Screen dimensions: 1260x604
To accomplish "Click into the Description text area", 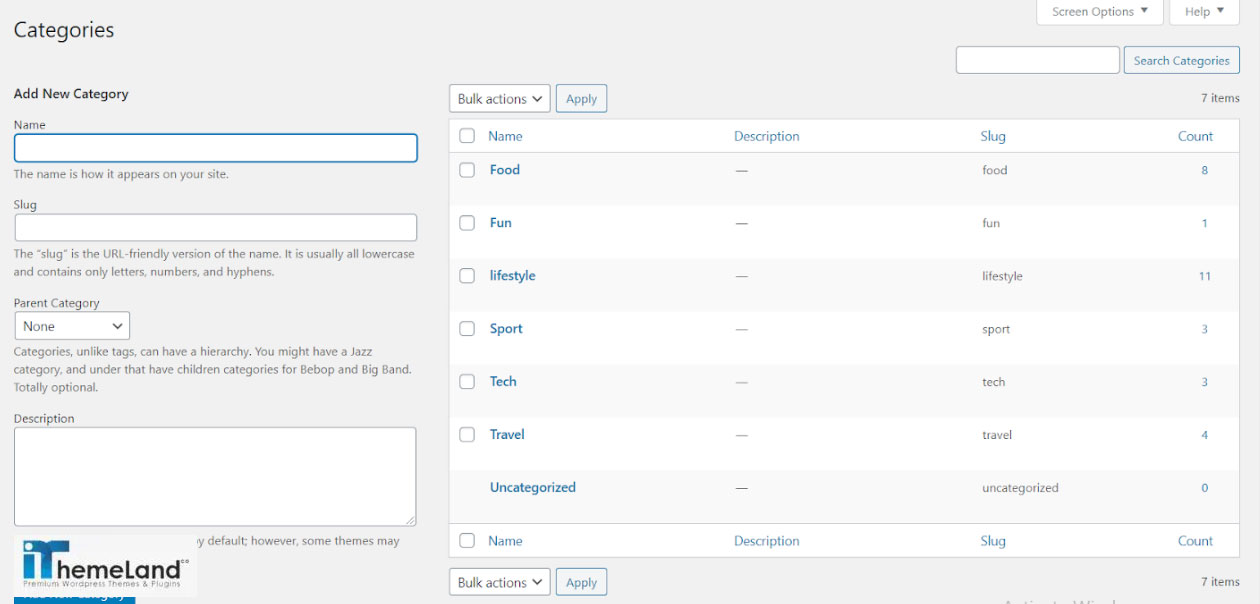I will click(x=215, y=476).
